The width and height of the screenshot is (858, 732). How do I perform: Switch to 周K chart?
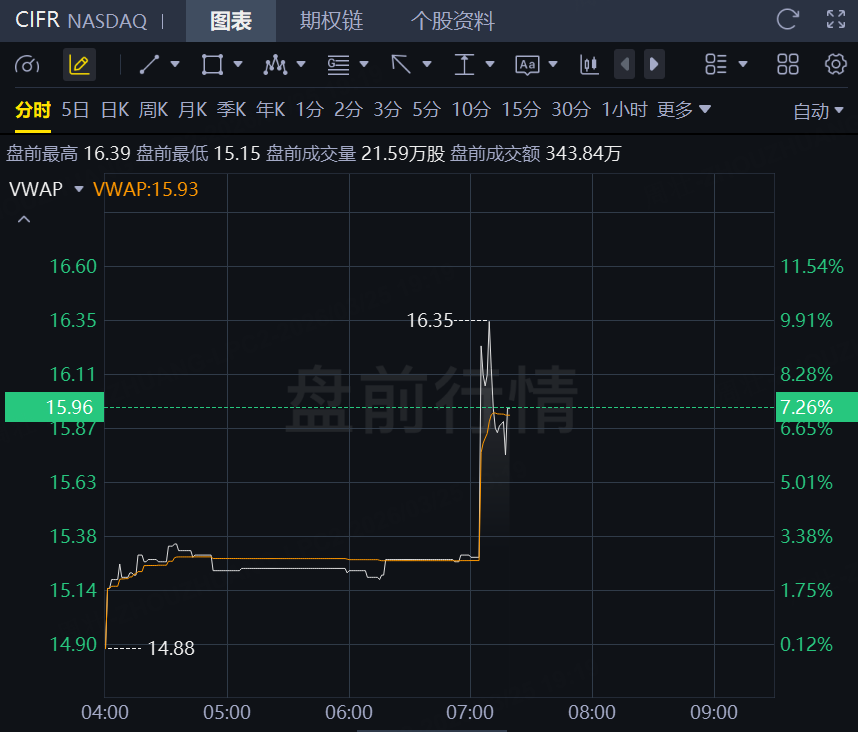coord(153,110)
